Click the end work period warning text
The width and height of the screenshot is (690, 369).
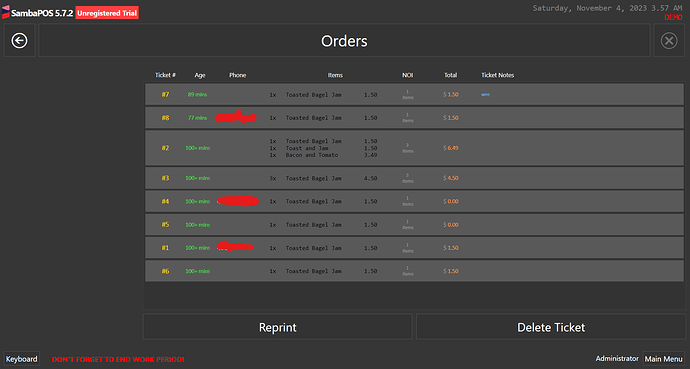coord(118,359)
